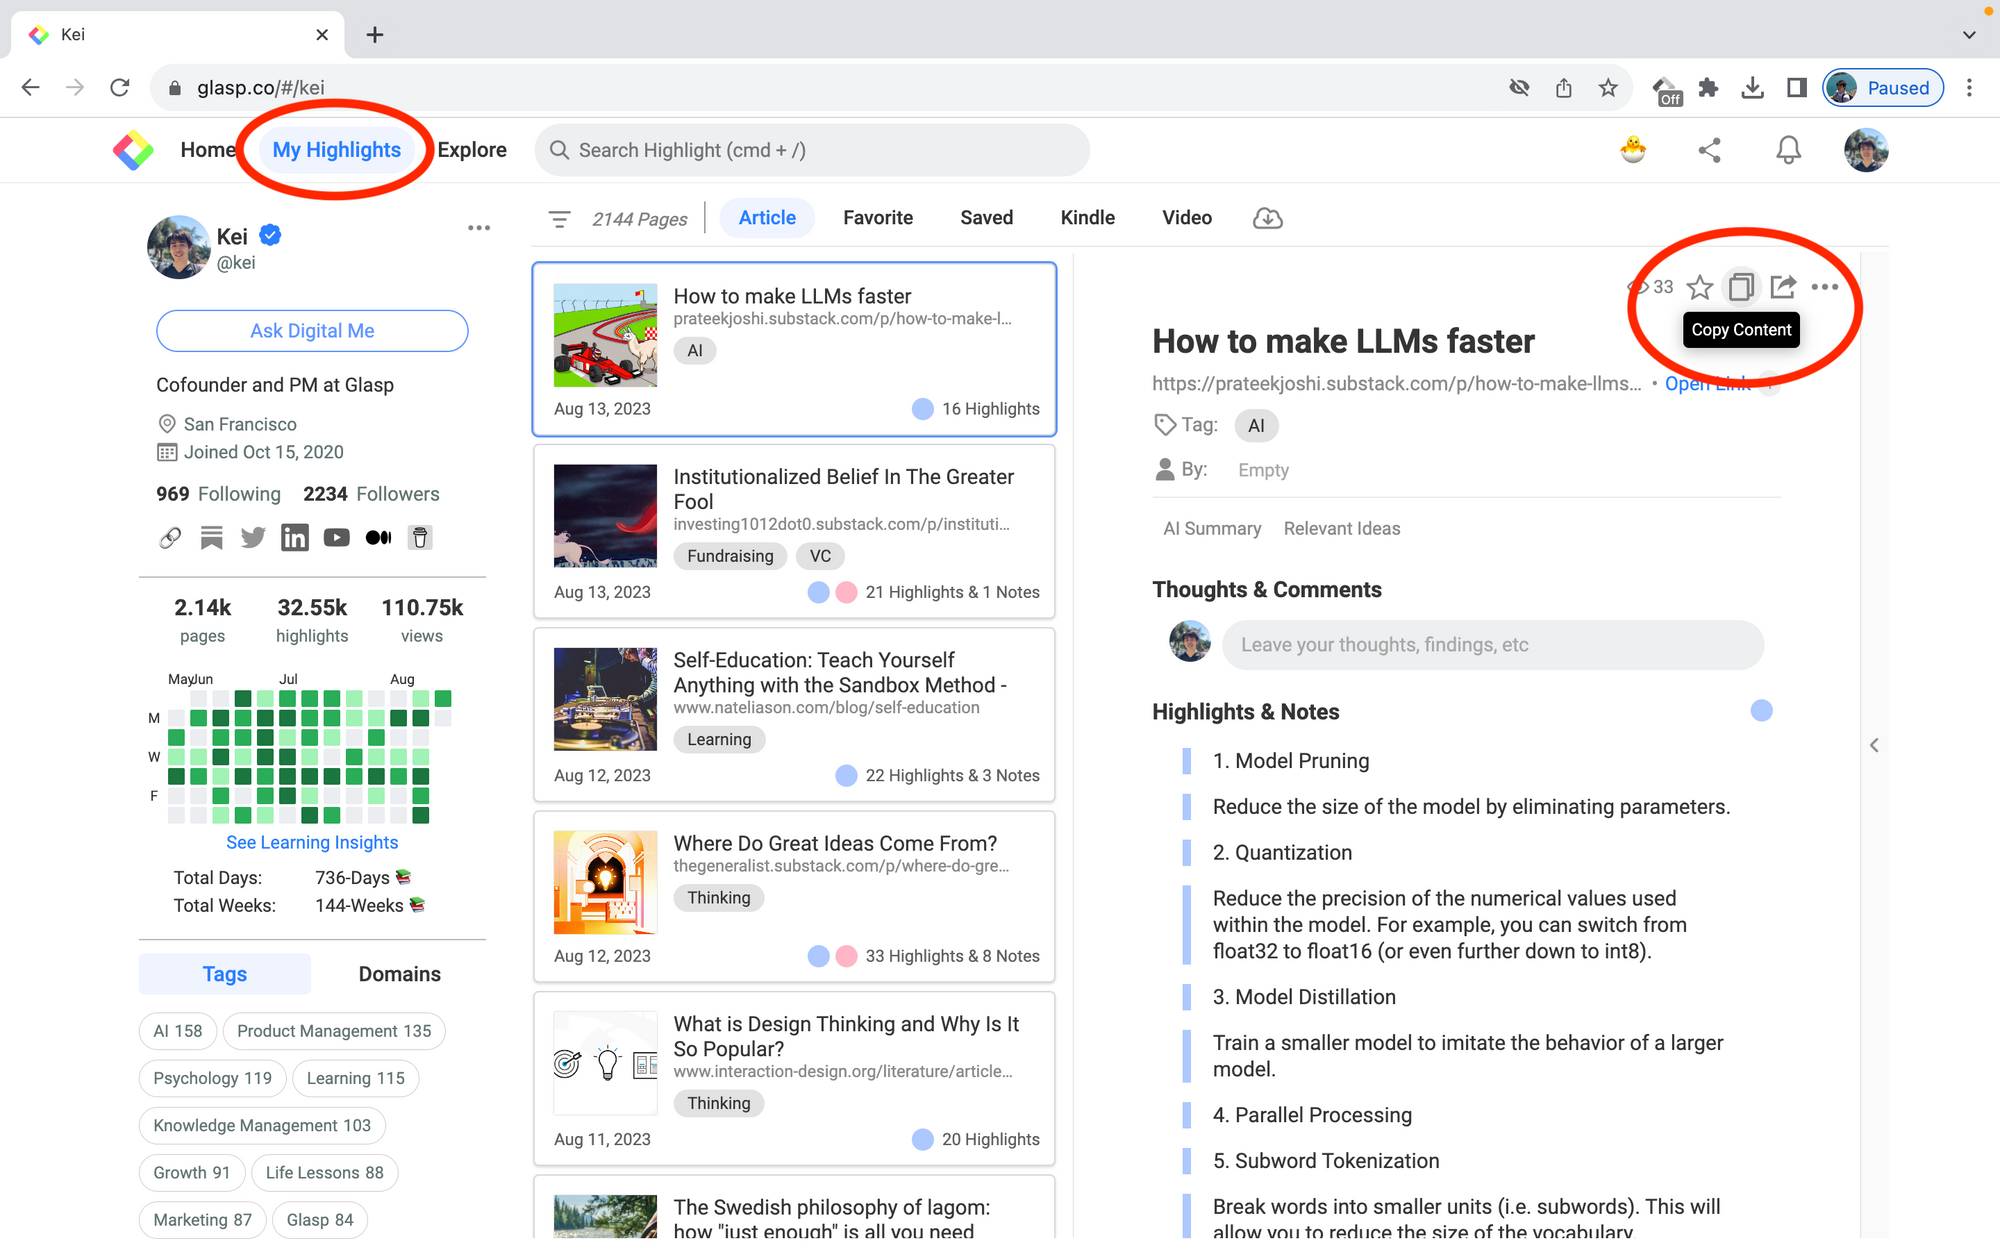Select the Kindle filter tab
2000x1250 pixels.
point(1088,218)
